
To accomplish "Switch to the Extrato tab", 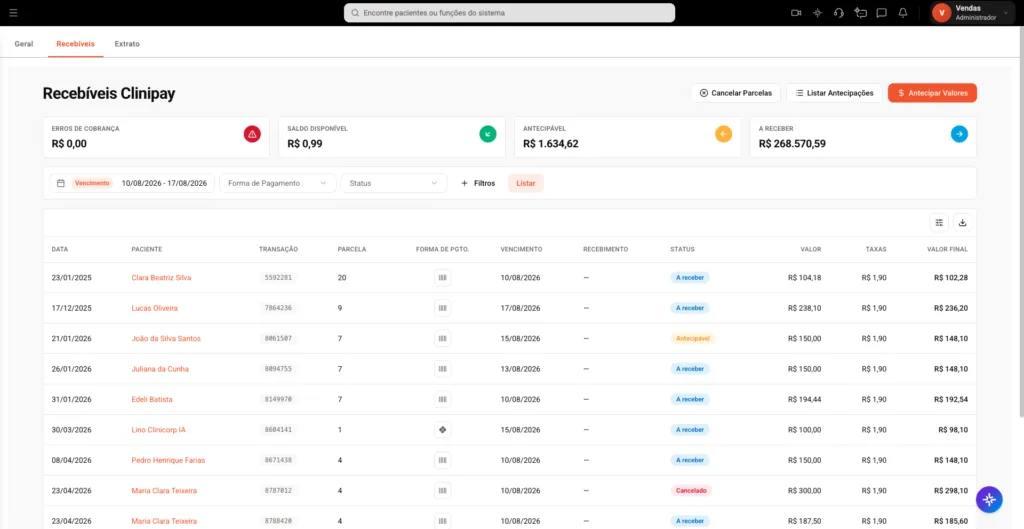I will pyautogui.click(x=127, y=44).
